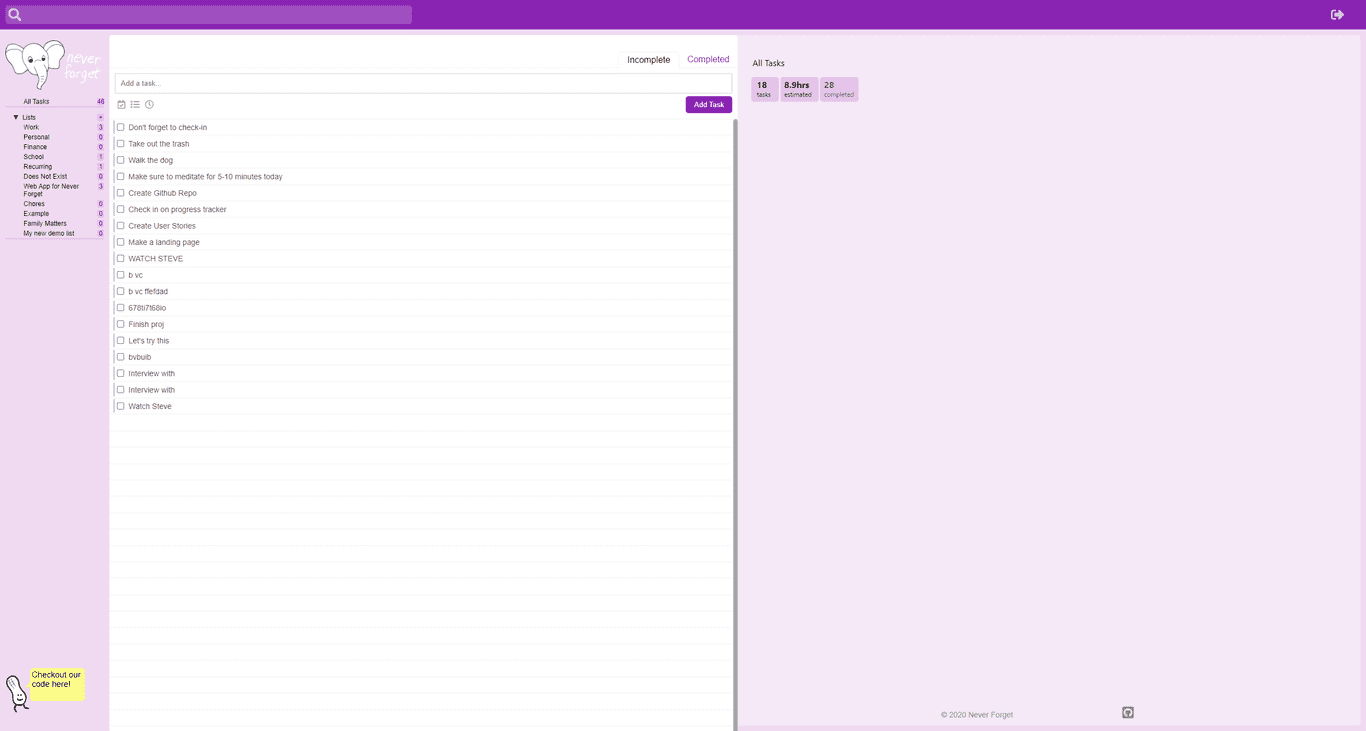This screenshot has height=731, width=1366.
Task: Click the list selector icon
Action: 135,105
